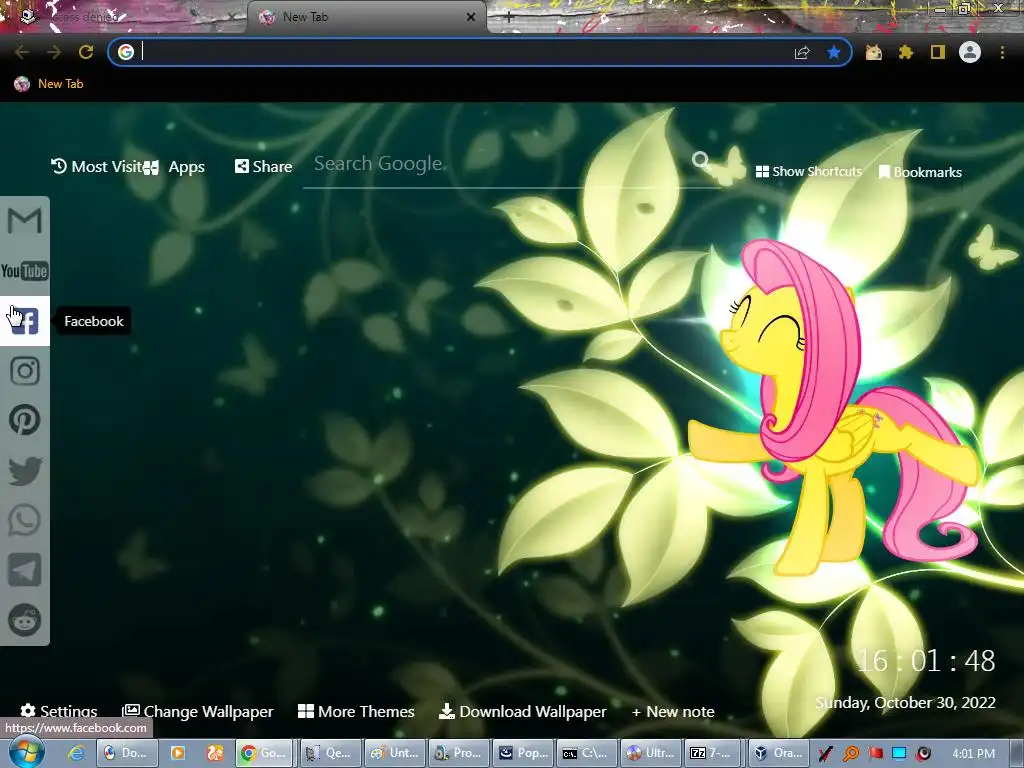Focus the Search Google field
The width and height of the screenshot is (1024, 768).
pyautogui.click(x=496, y=164)
